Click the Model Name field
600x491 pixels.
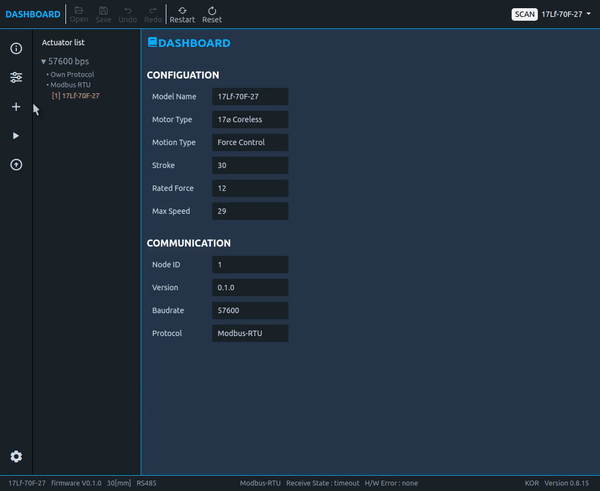point(250,97)
